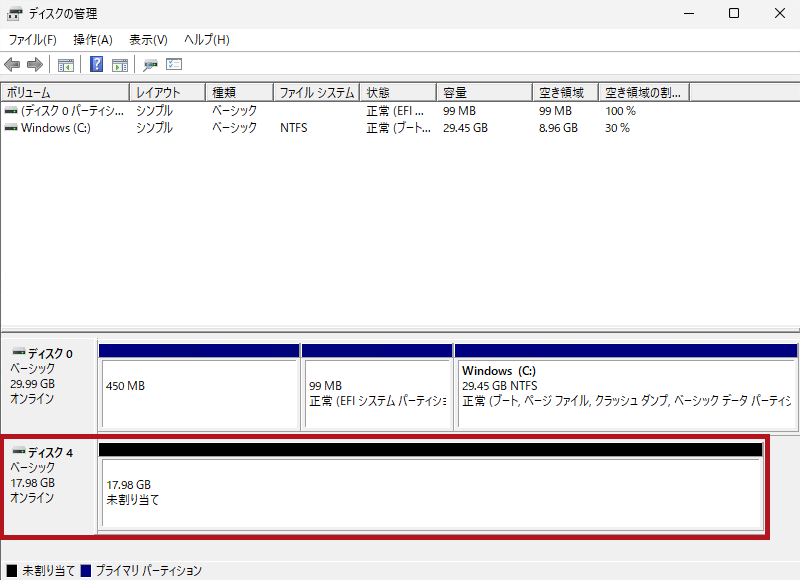Viewport: 800px width, 580px height.
Task: Click the checklist settings toolbar icon
Action: [174, 65]
